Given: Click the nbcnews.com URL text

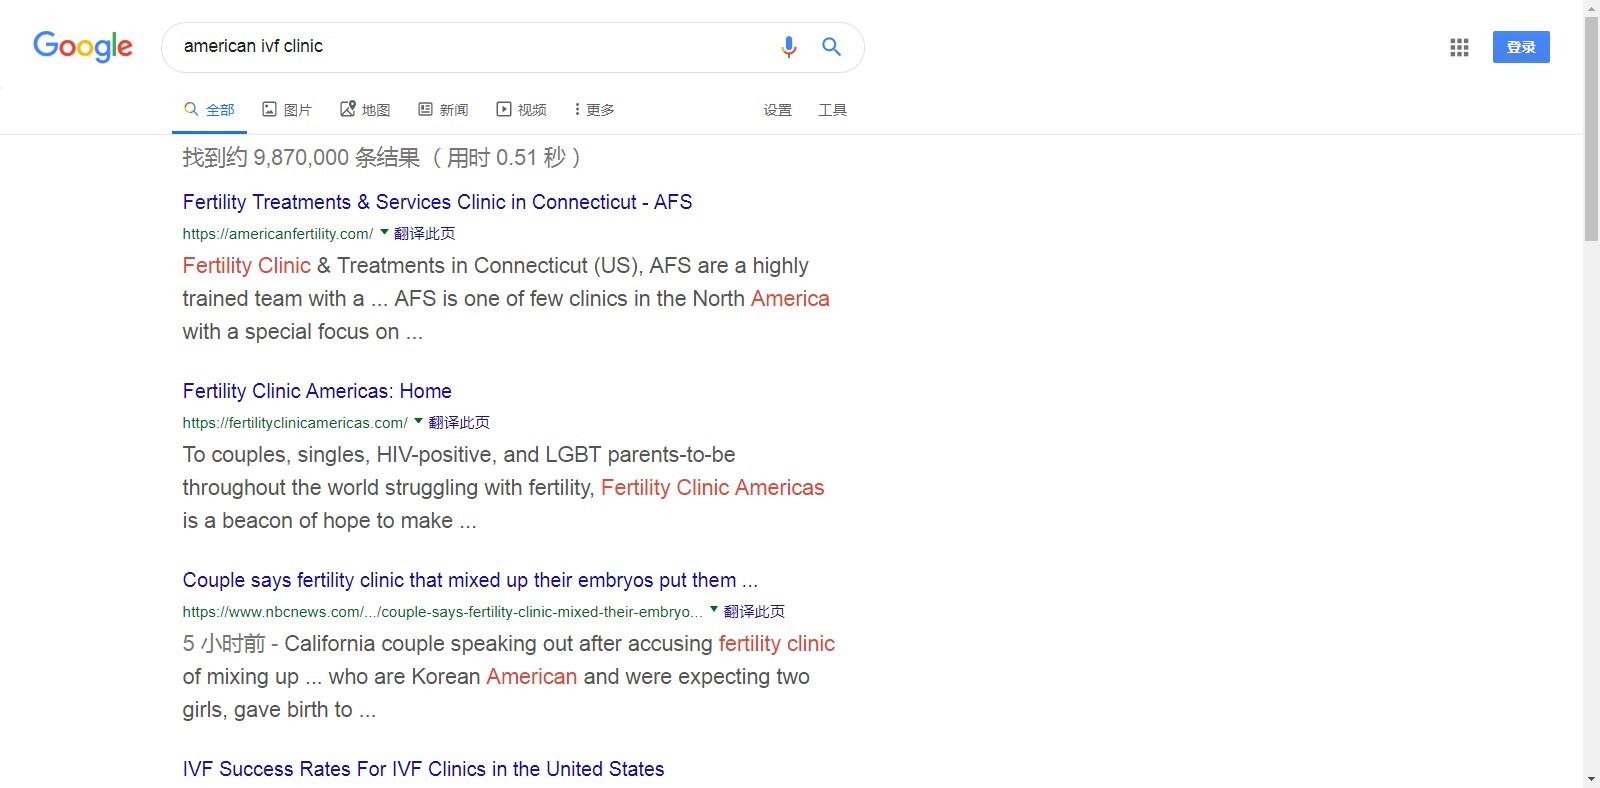Looking at the screenshot, I should (x=442, y=612).
